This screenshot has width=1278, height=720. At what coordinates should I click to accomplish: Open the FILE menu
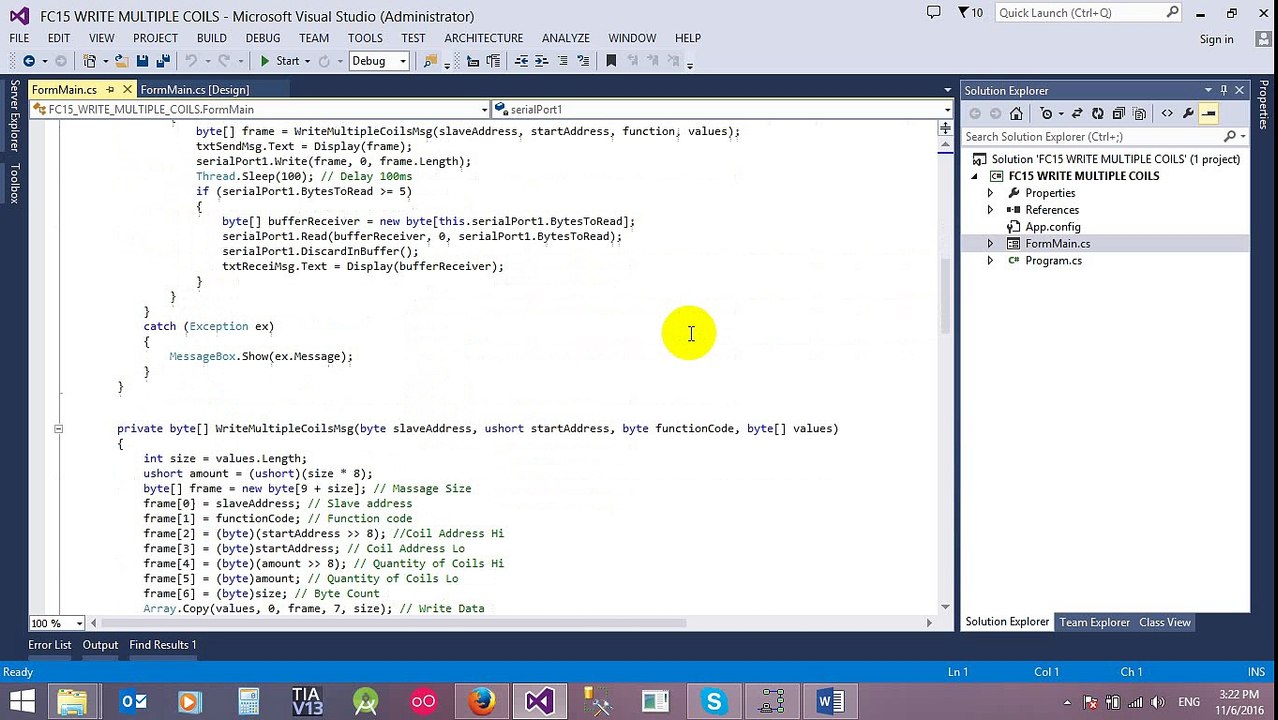[x=19, y=38]
